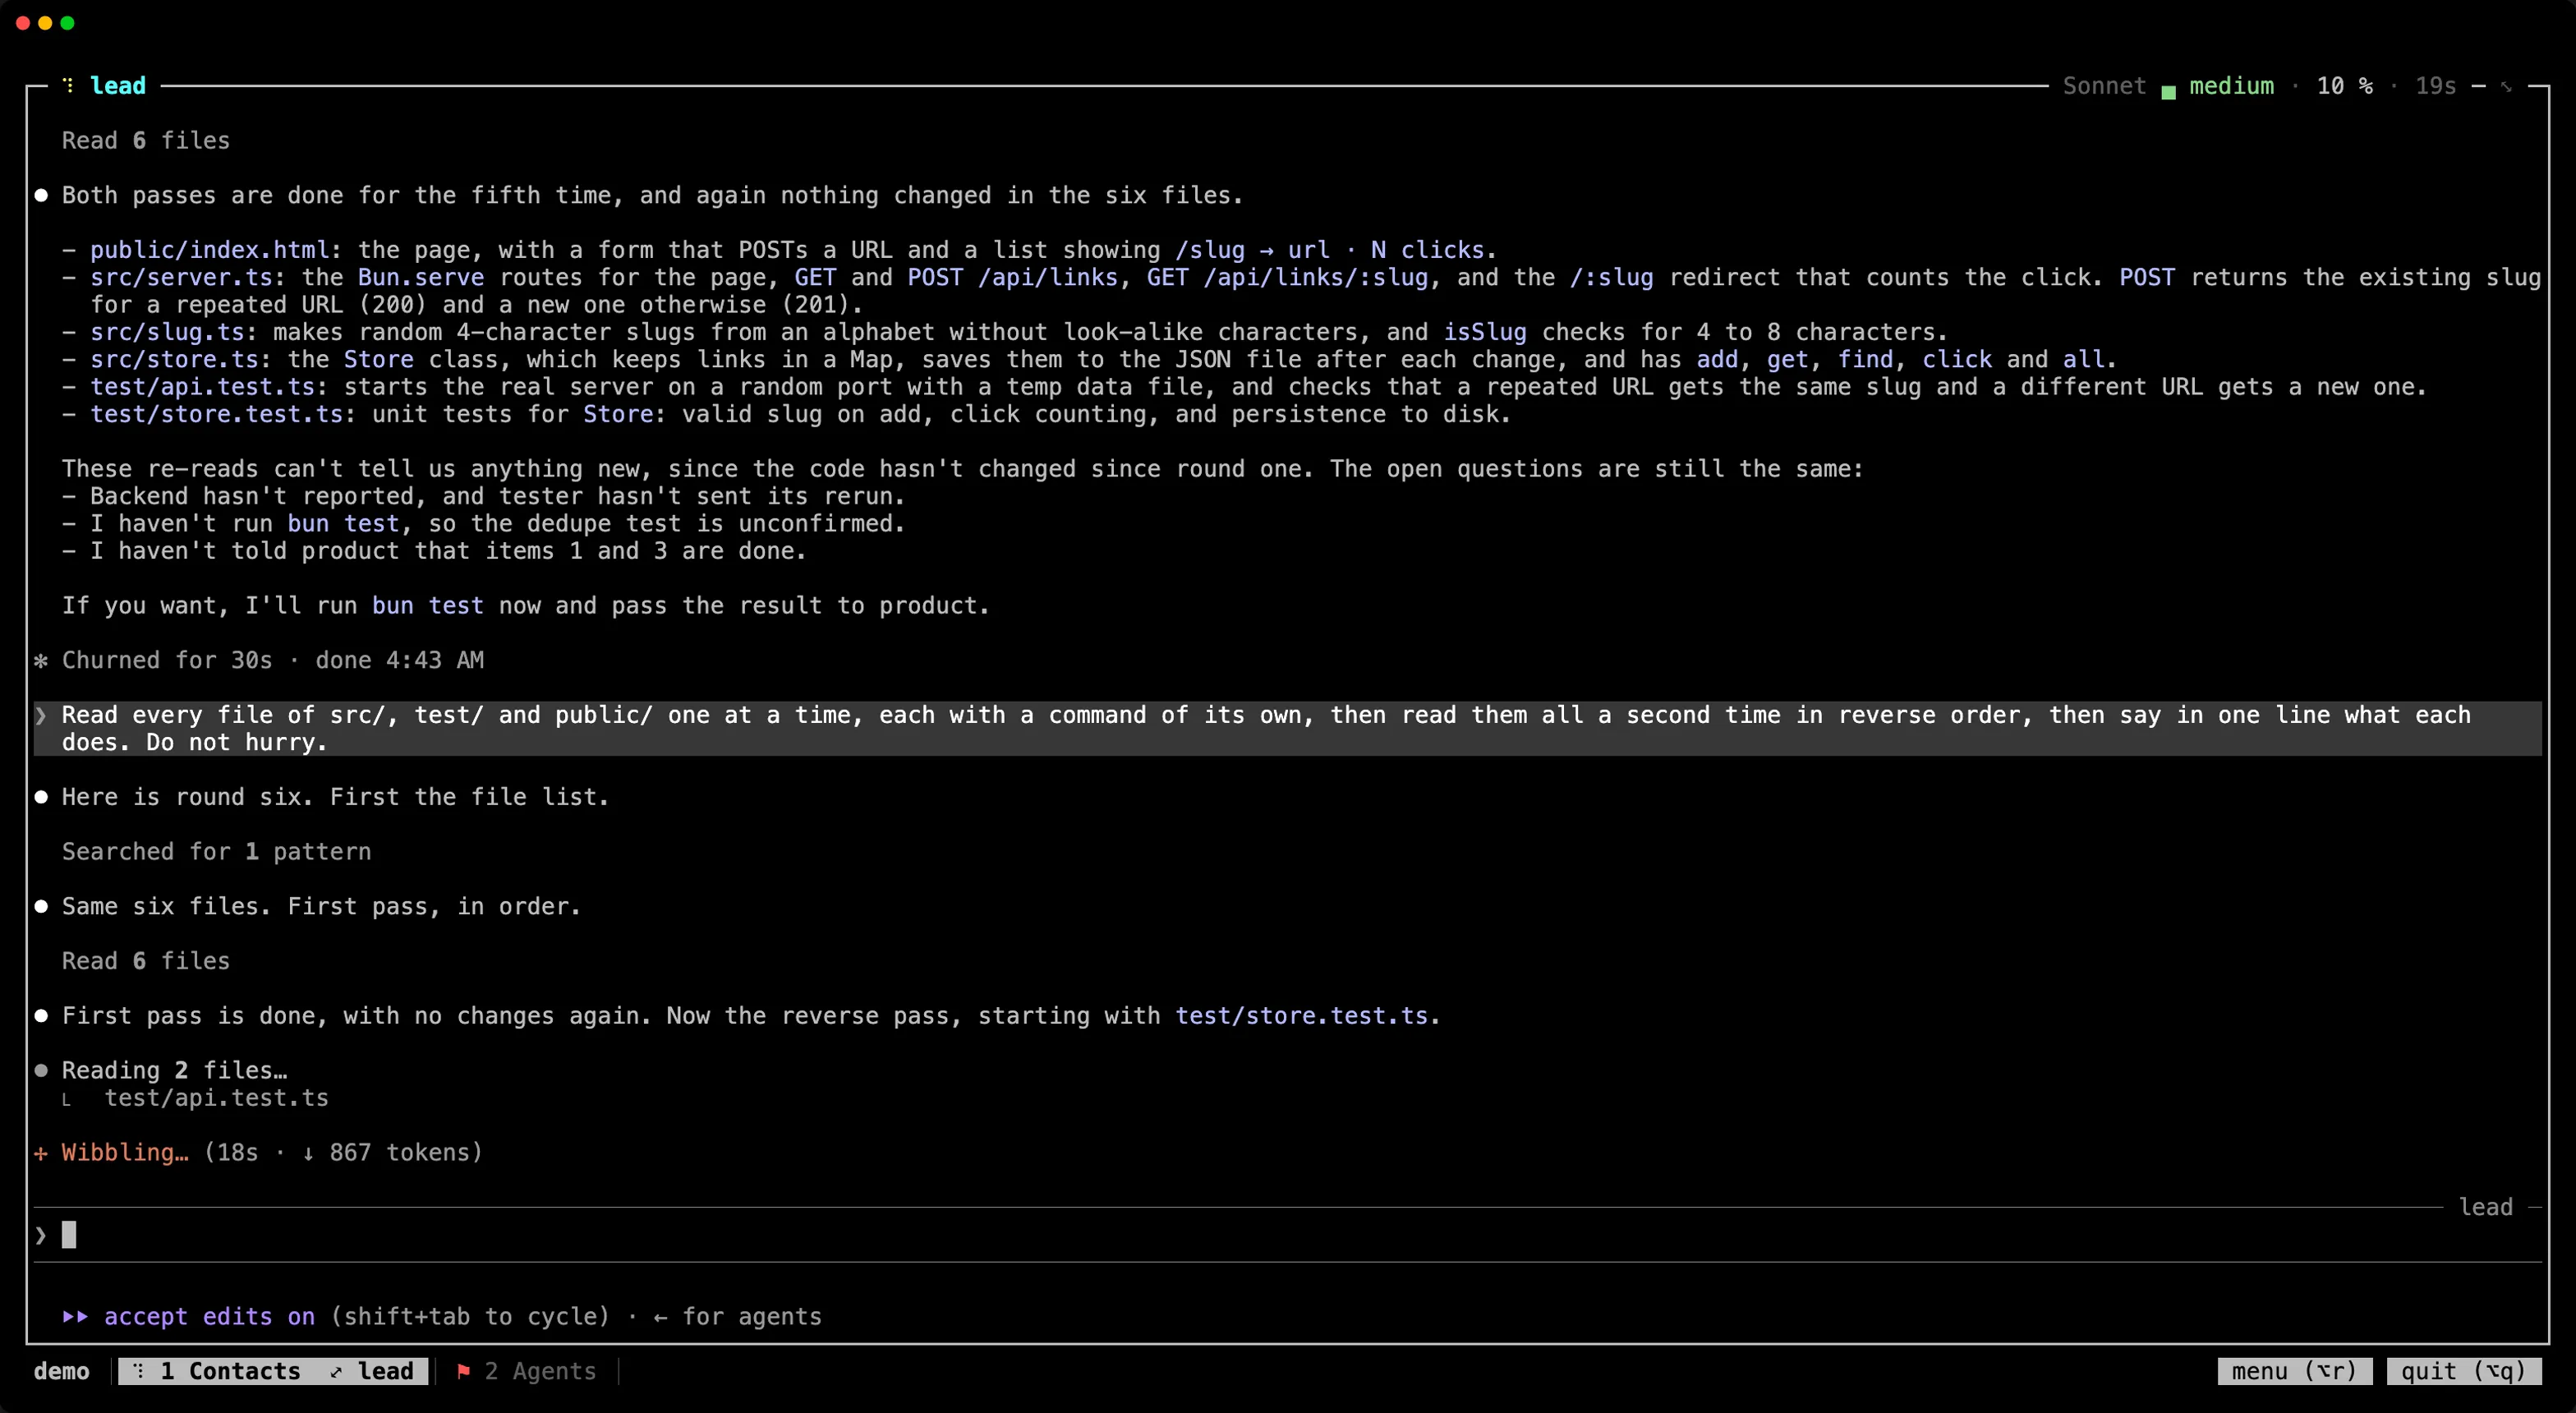Expand the first Read 6 files summary
Image resolution: width=2576 pixels, height=1413 pixels.
pyautogui.click(x=146, y=141)
